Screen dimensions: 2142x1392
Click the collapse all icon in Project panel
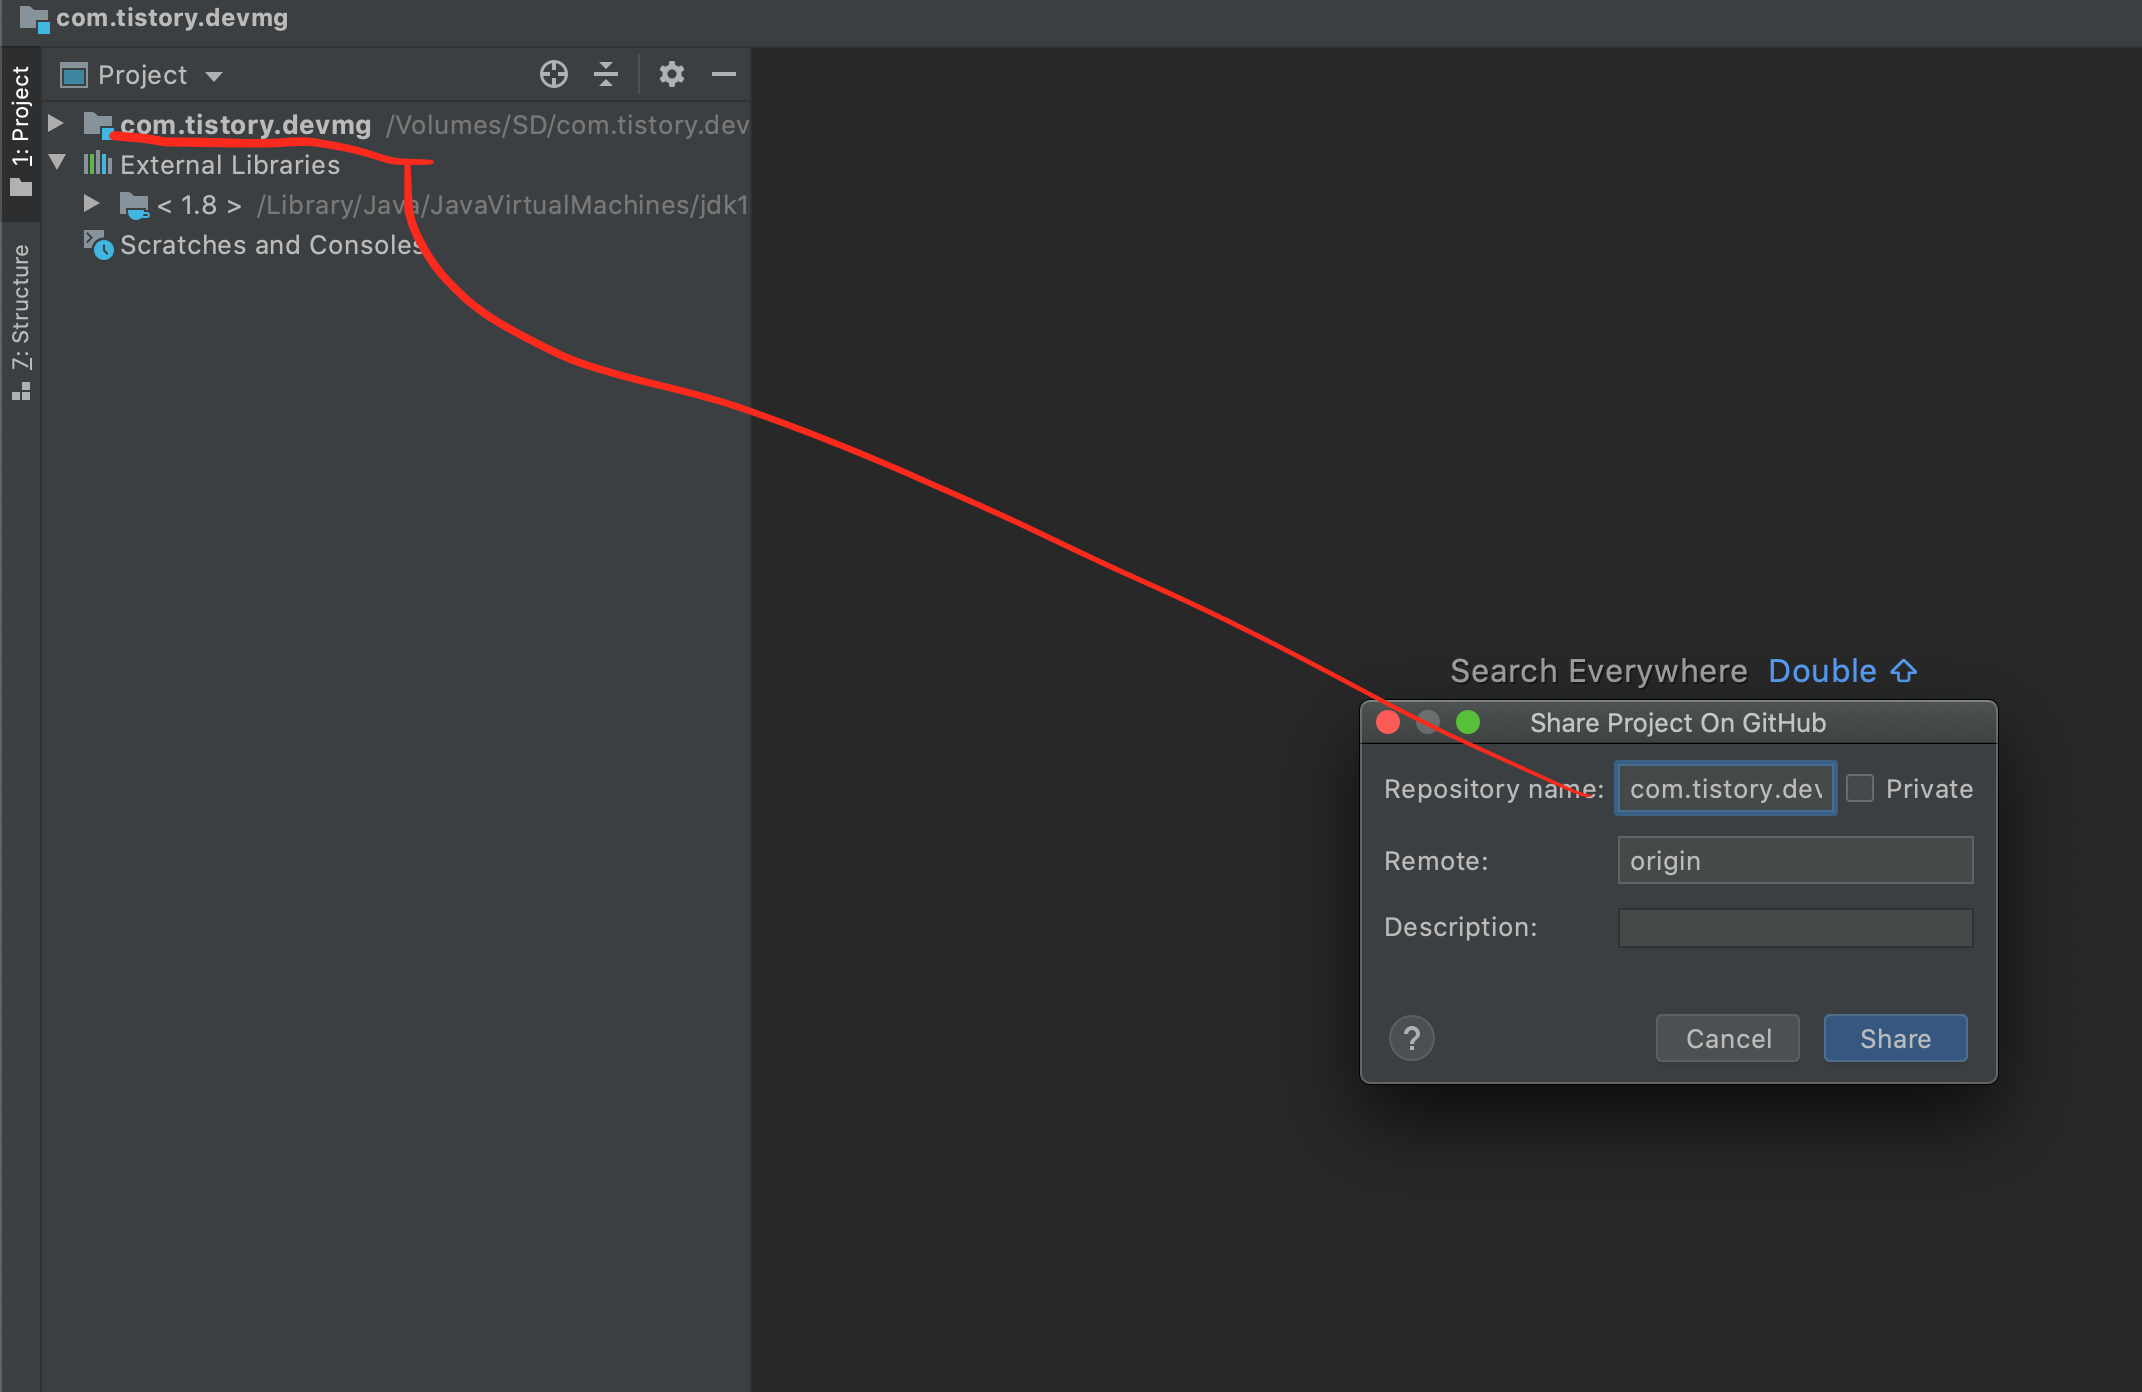click(606, 74)
